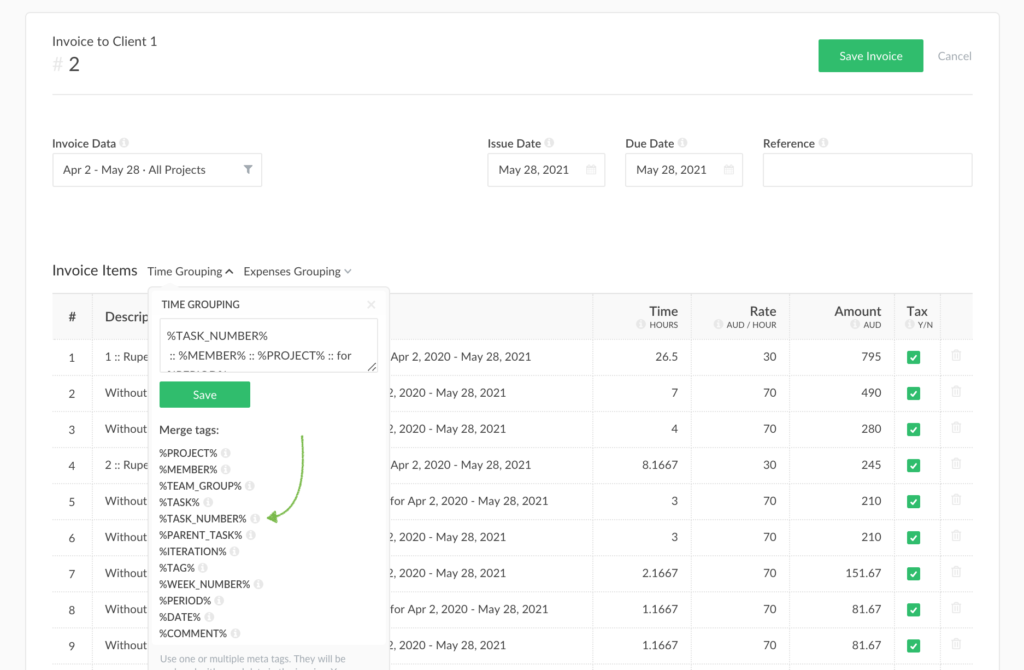Close the Time Grouping popup
Image resolution: width=1024 pixels, height=670 pixels.
pos(371,304)
